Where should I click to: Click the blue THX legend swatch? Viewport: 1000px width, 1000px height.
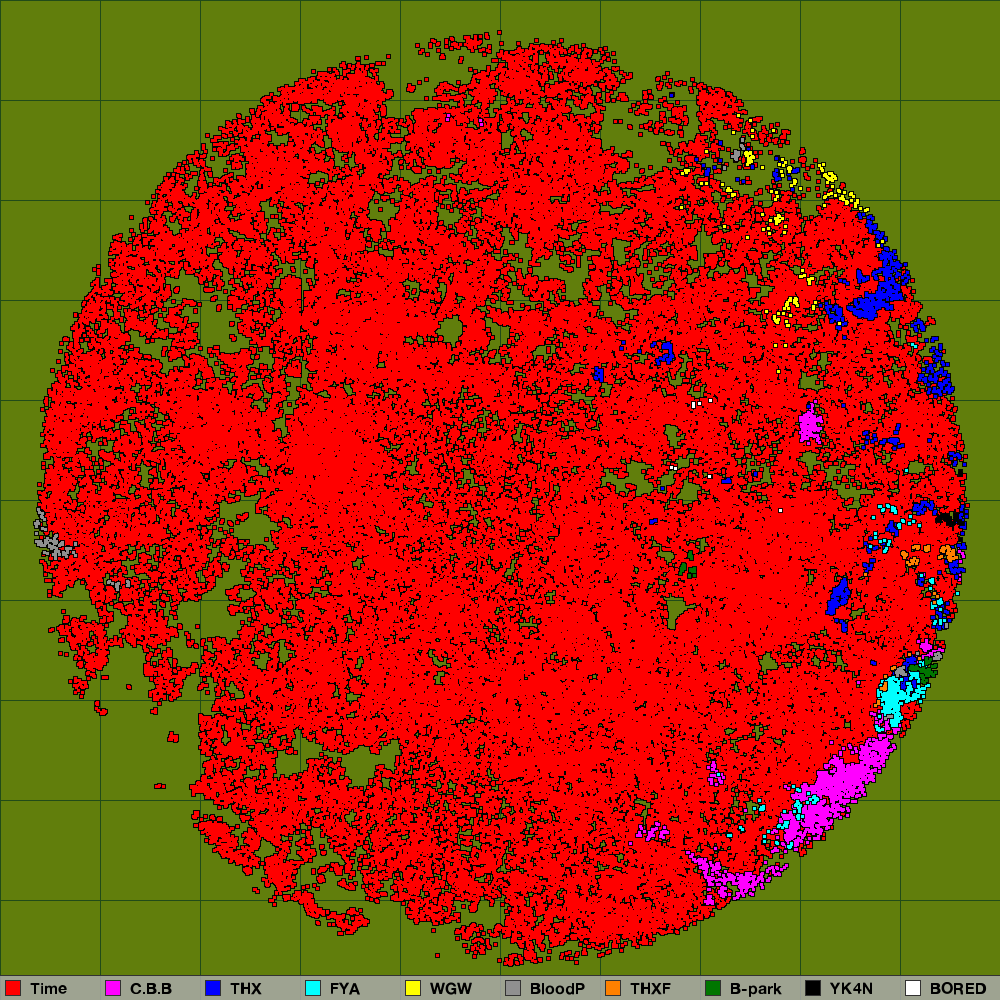click(213, 989)
